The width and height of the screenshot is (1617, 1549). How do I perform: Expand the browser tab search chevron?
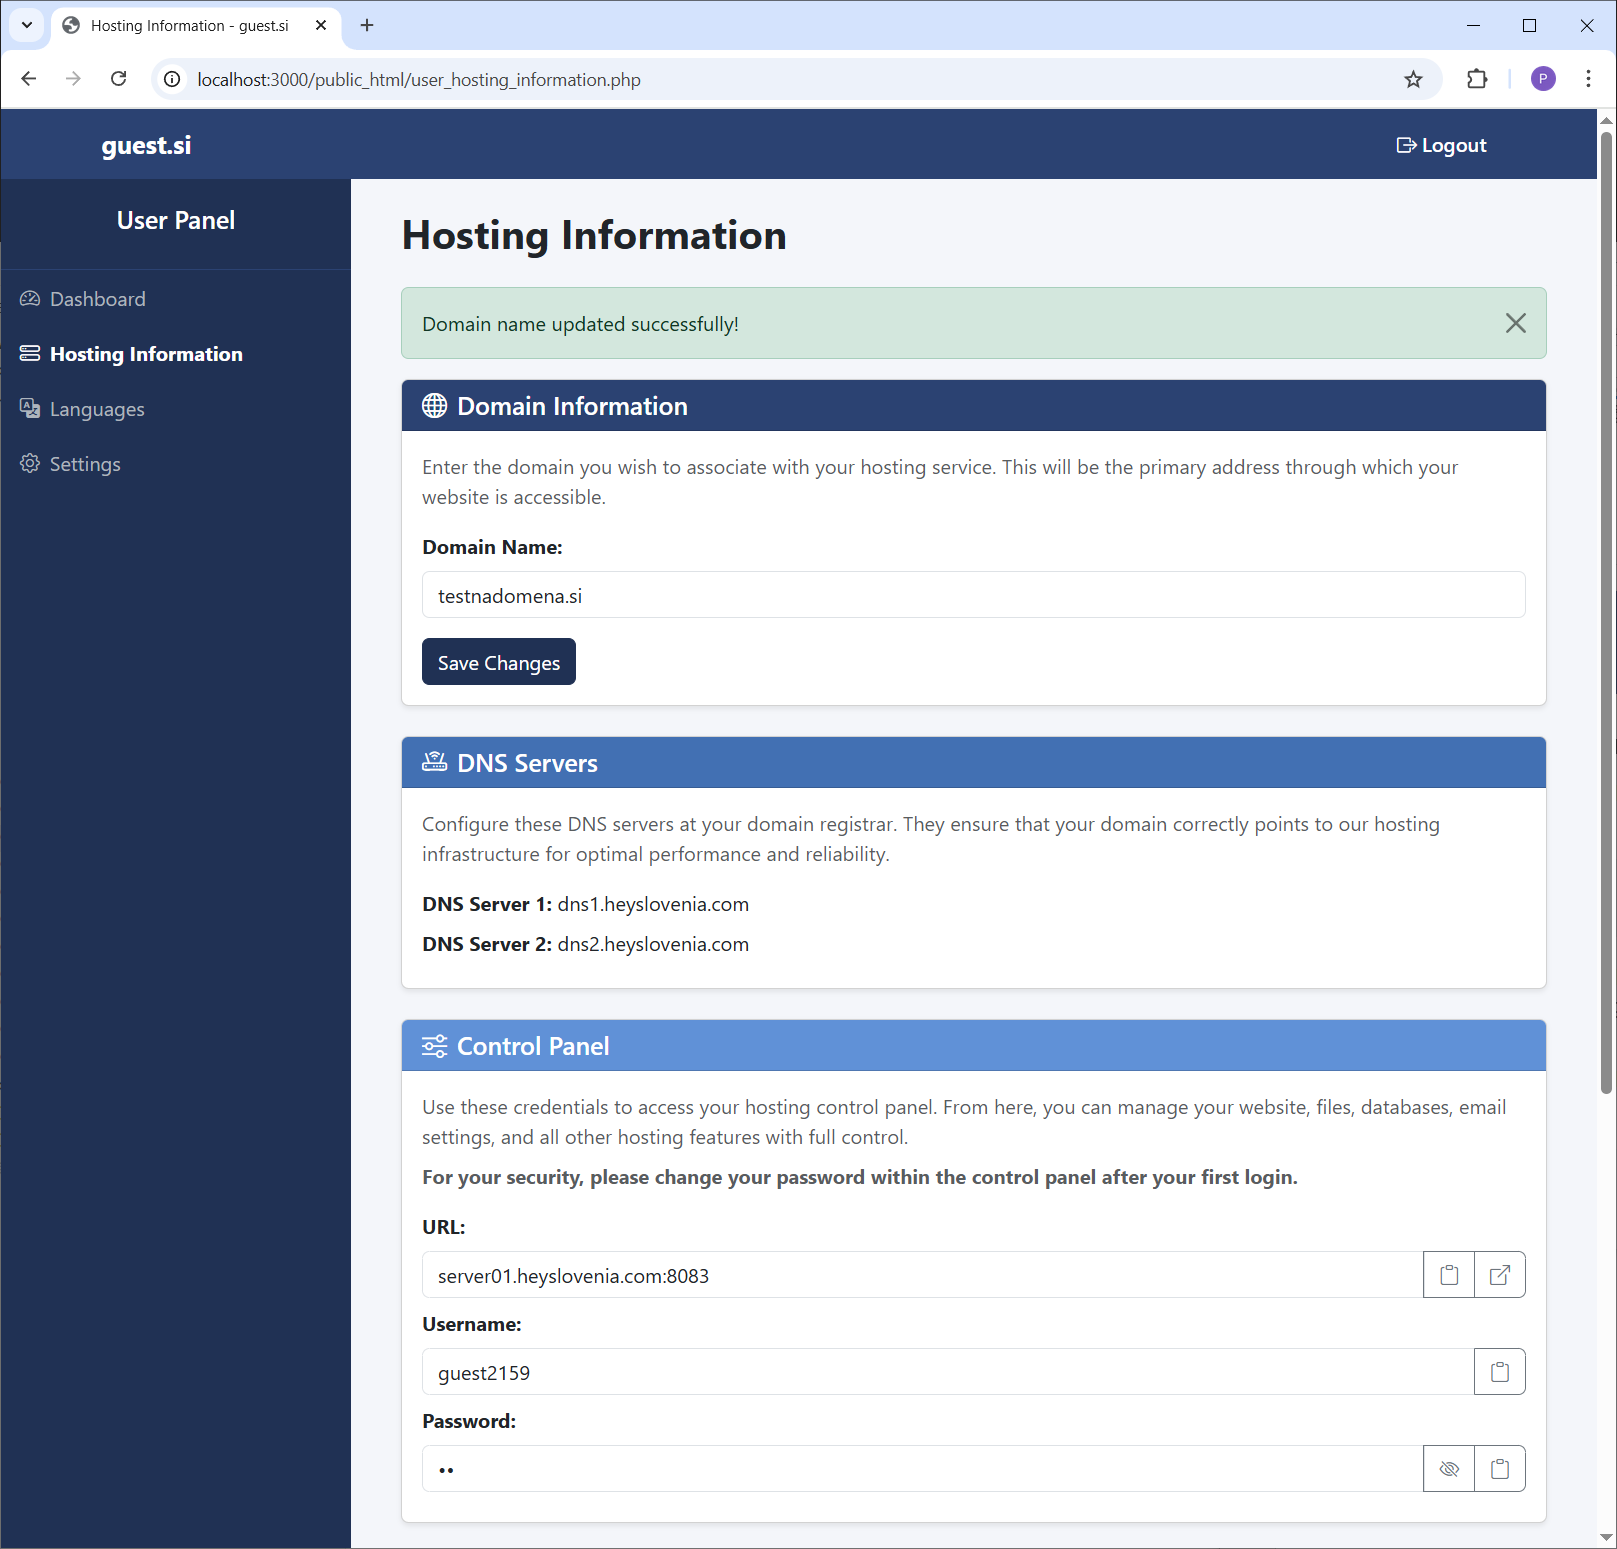point(26,25)
